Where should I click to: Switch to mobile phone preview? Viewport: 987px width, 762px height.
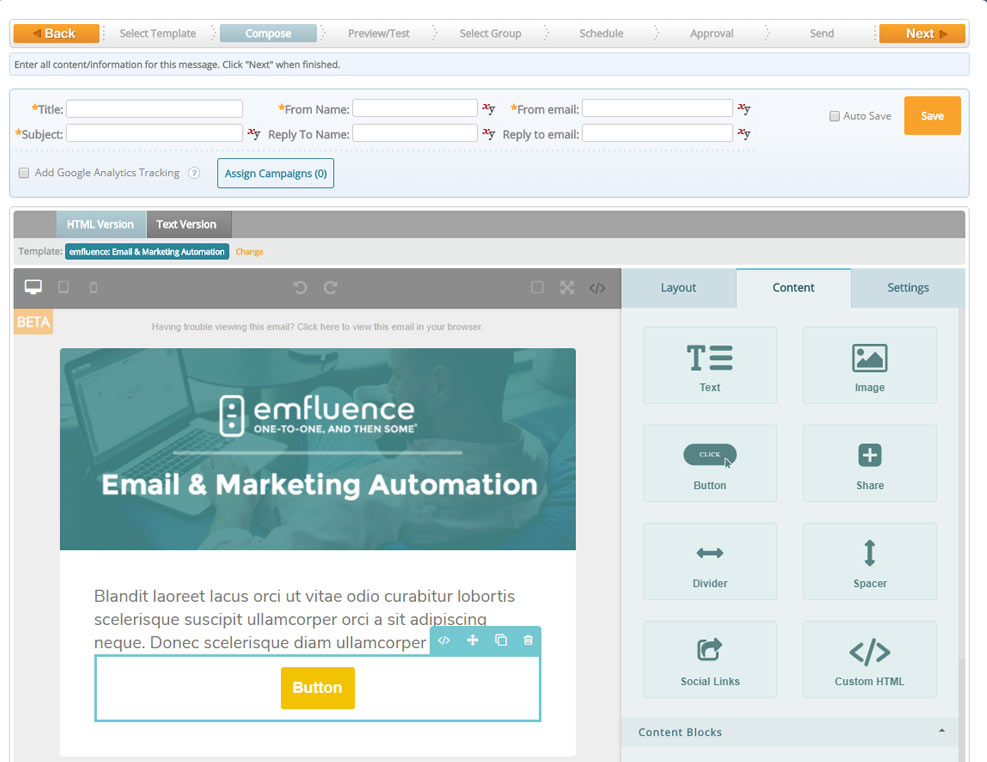[x=94, y=288]
